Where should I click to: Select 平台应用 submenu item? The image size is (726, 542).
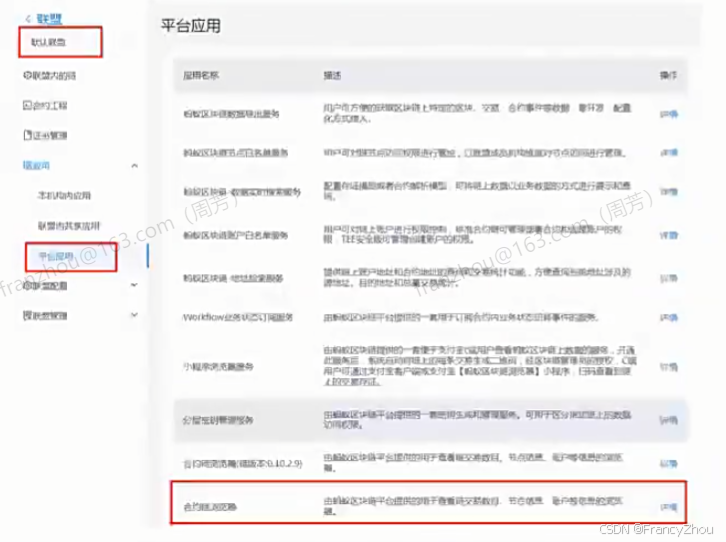[x=56, y=256]
